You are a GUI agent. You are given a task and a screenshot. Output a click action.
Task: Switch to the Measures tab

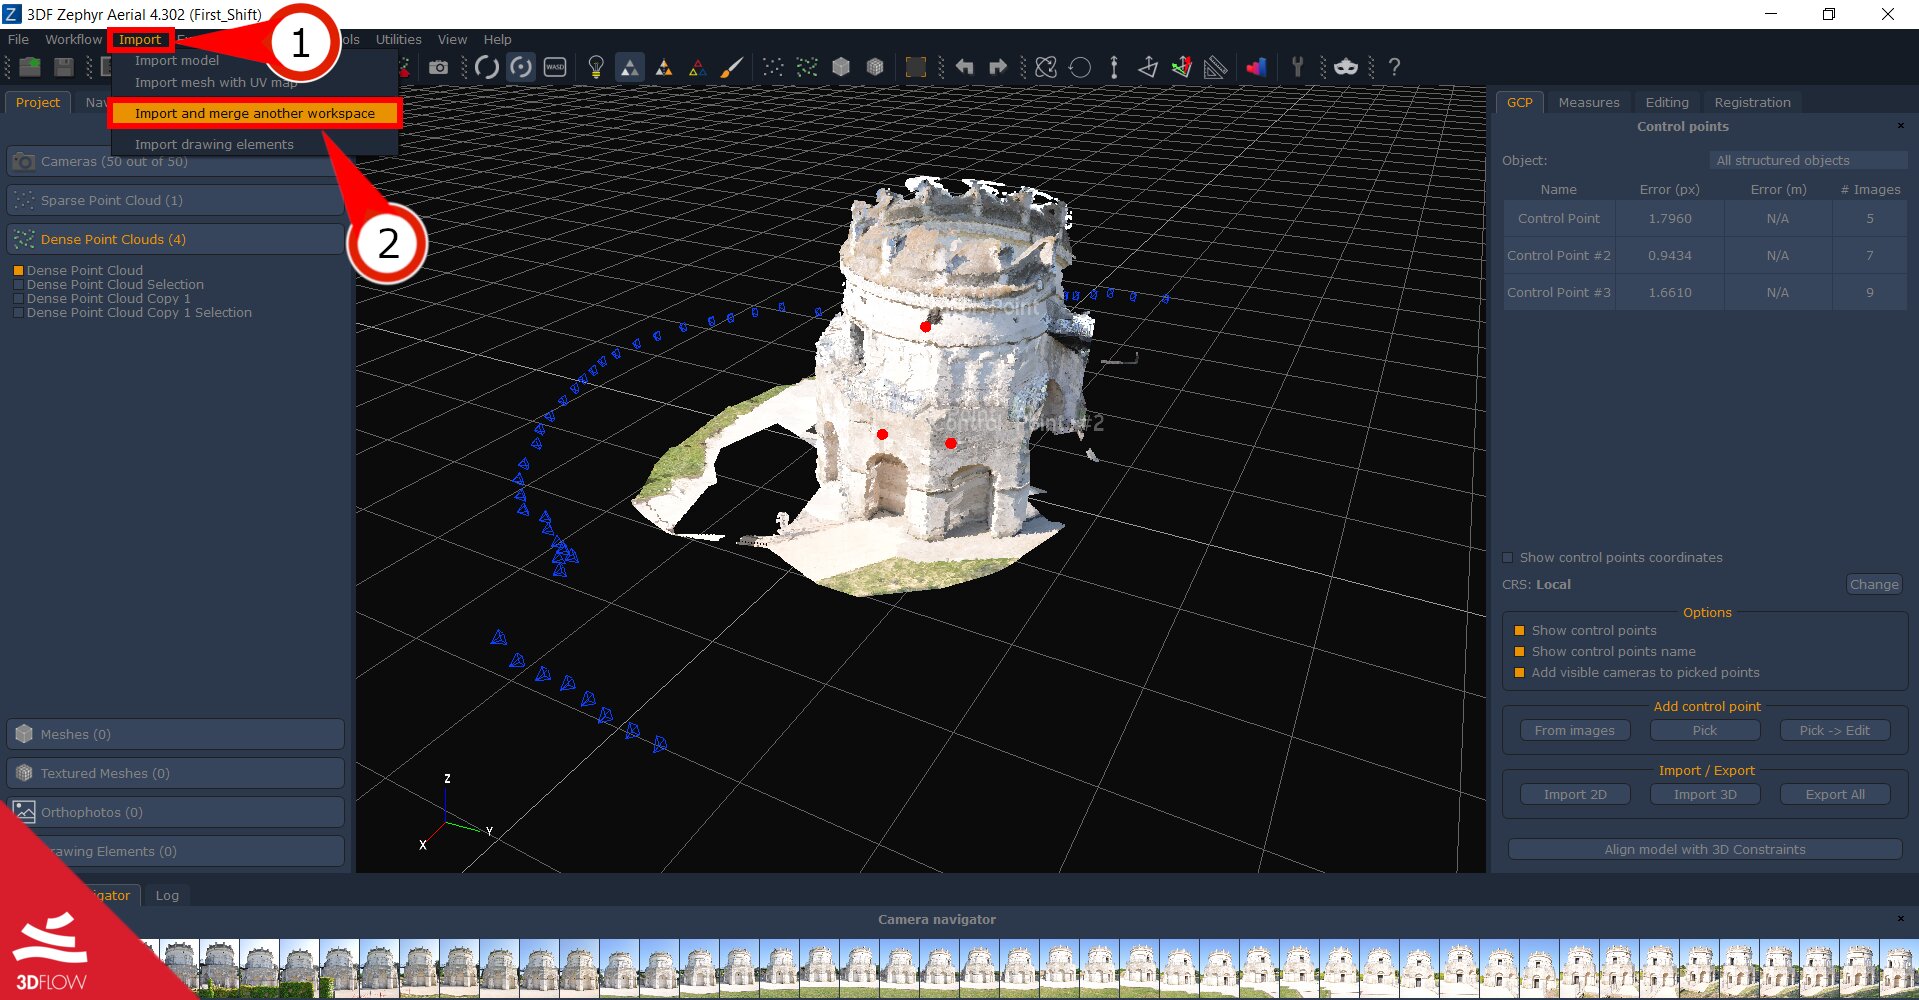click(1588, 102)
